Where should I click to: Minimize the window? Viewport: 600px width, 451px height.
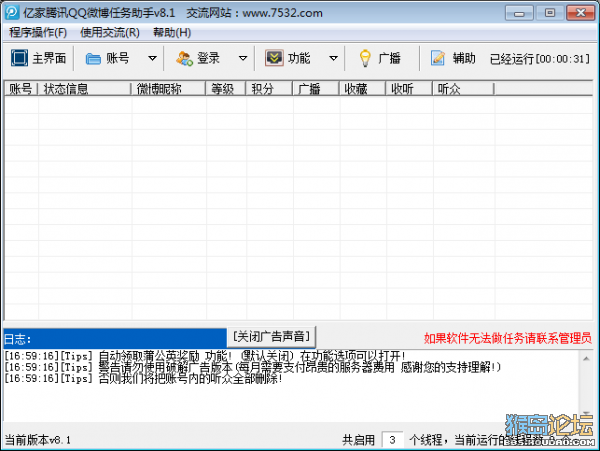point(519,13)
